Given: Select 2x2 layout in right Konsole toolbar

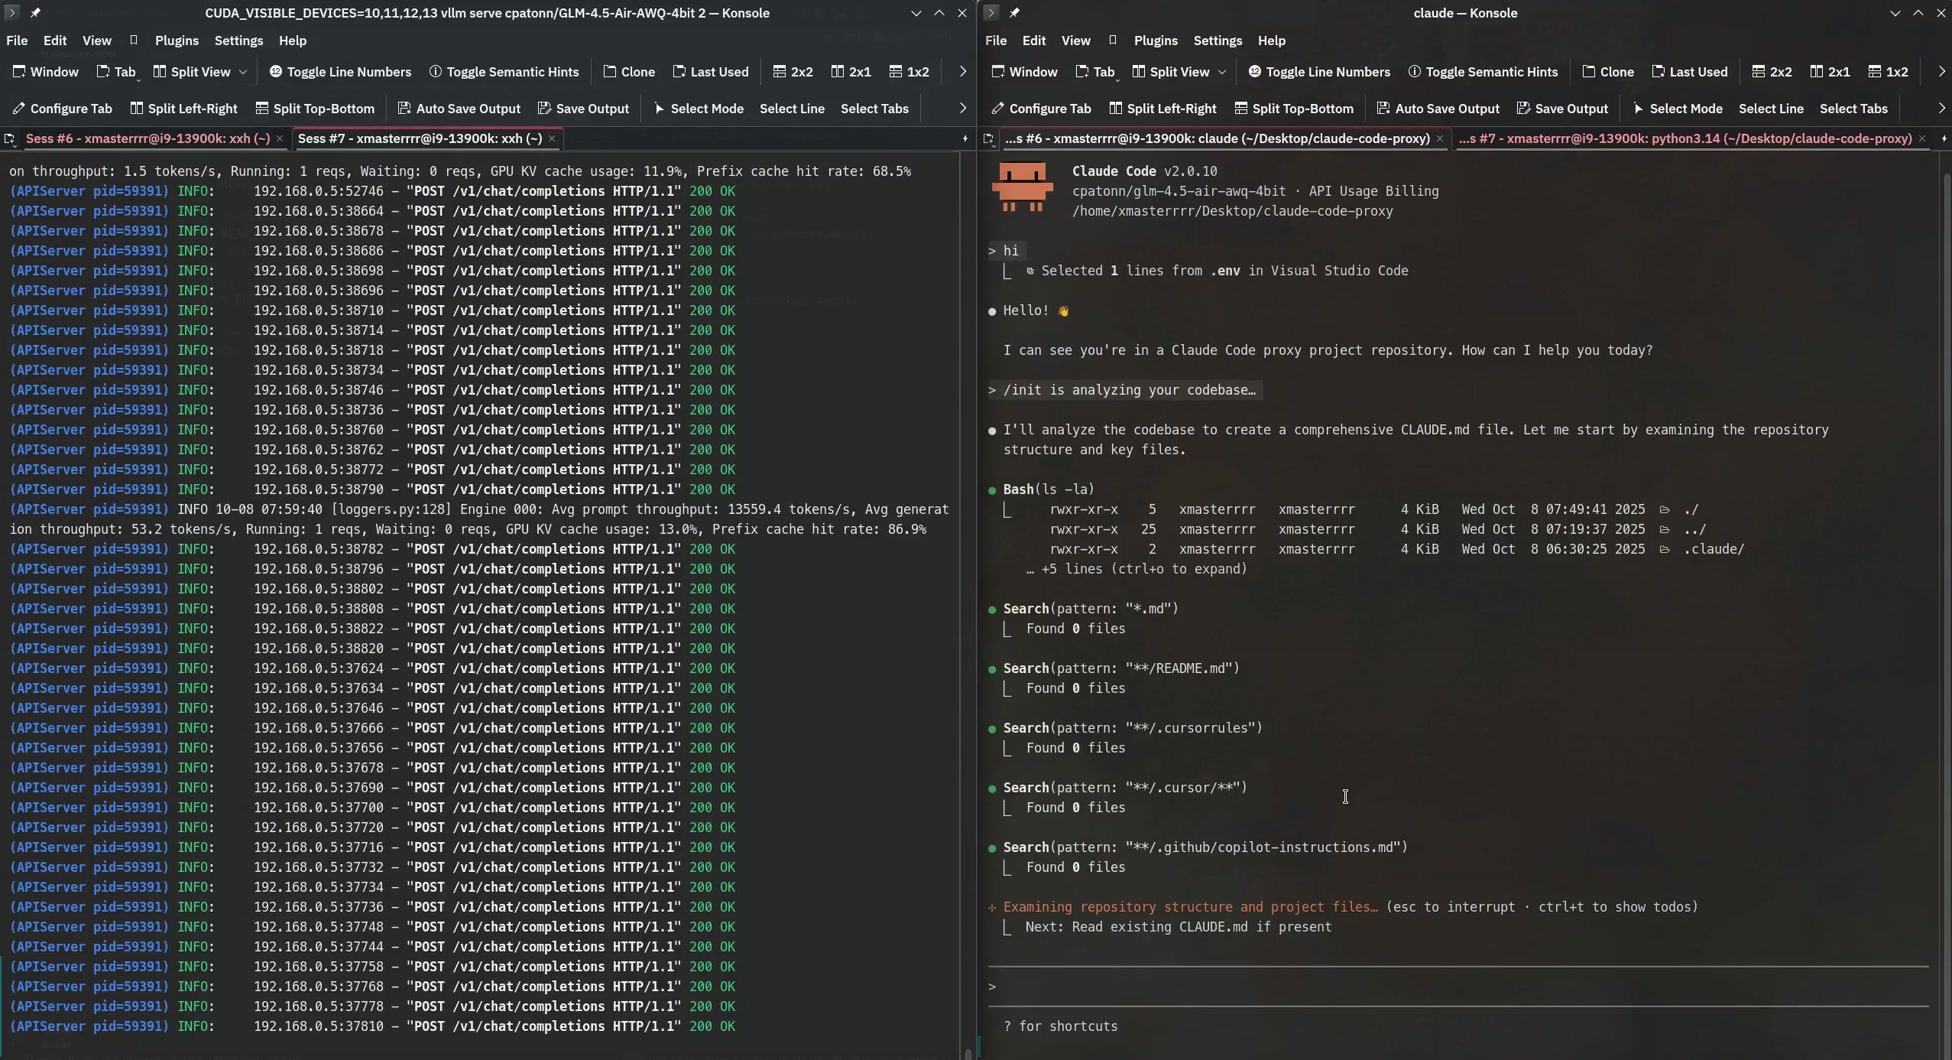Looking at the screenshot, I should pos(1772,72).
